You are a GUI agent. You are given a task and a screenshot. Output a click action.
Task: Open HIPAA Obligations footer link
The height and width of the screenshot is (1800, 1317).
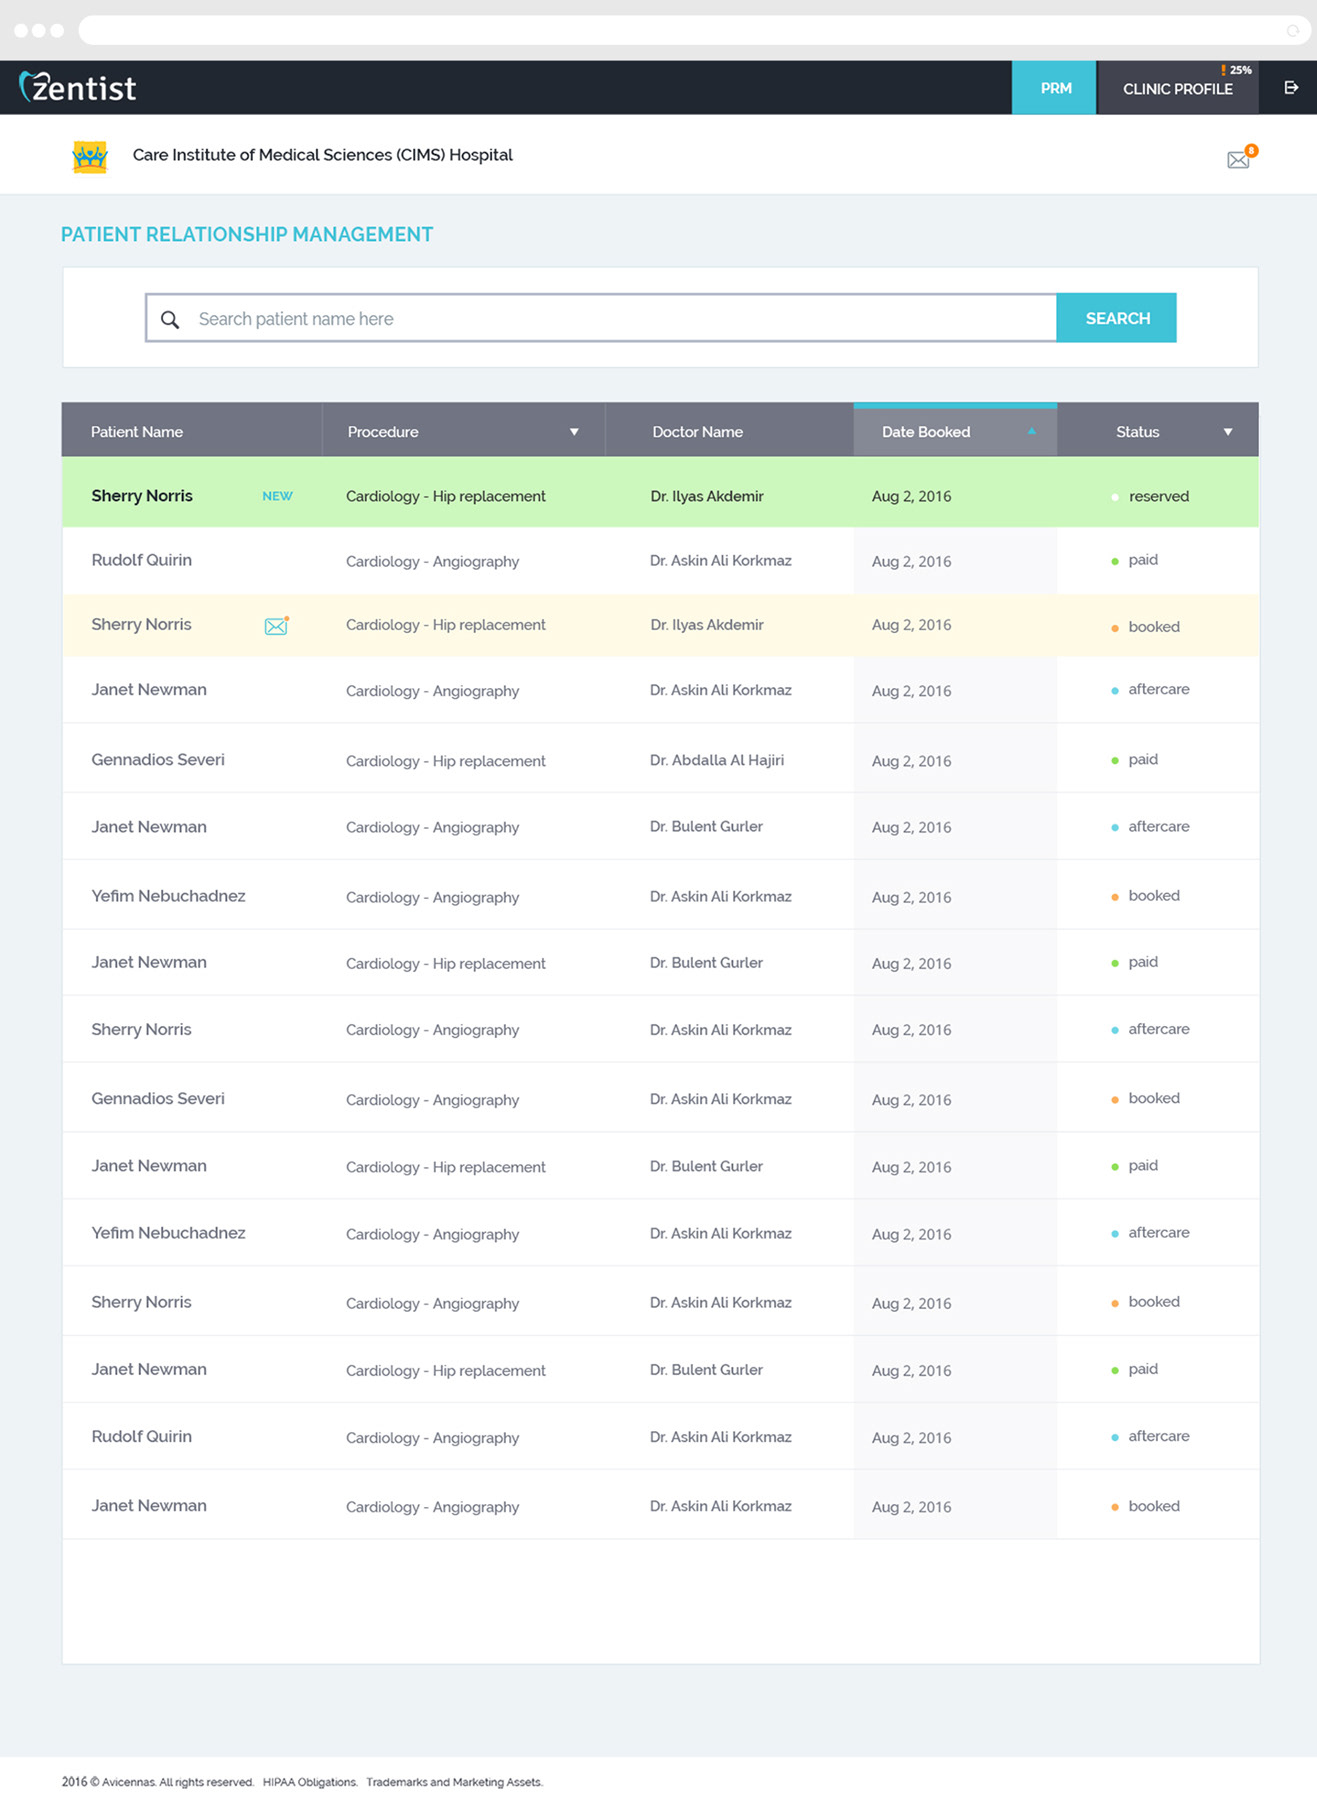click(x=310, y=1782)
